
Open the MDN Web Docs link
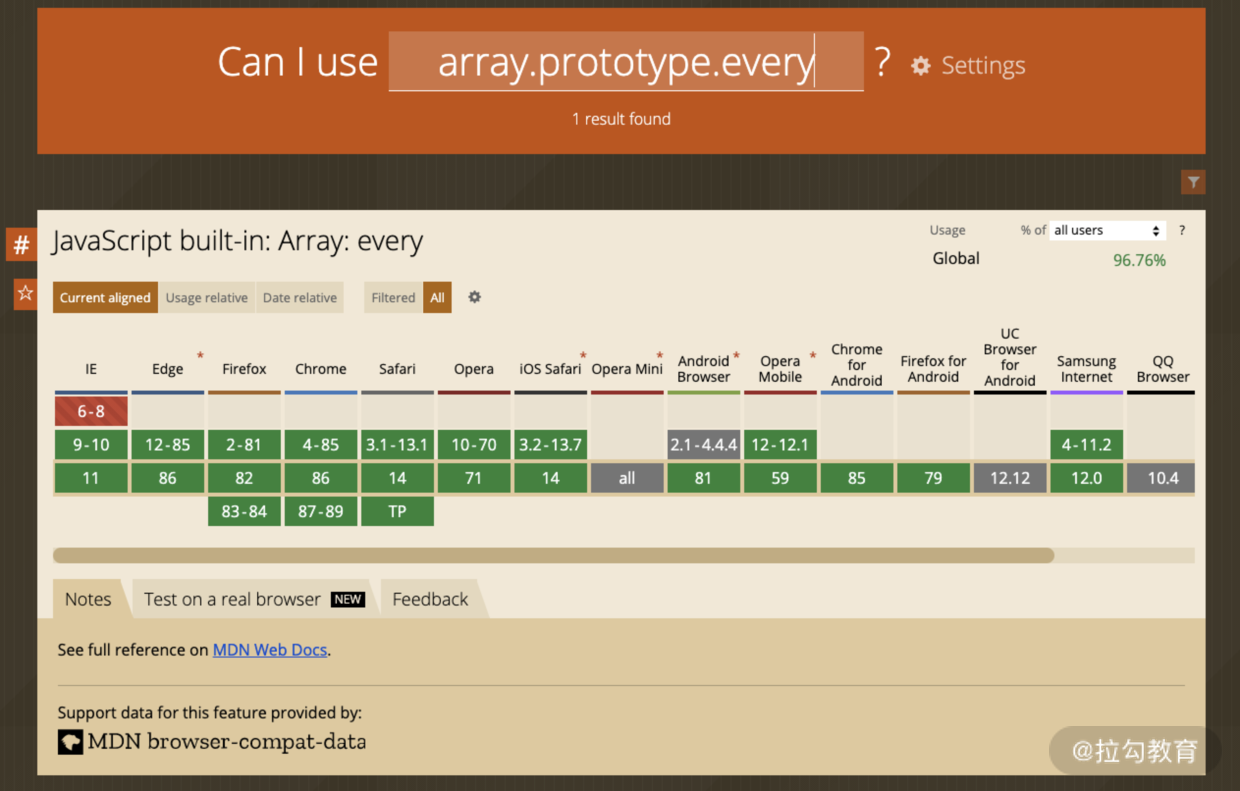tap(270, 650)
